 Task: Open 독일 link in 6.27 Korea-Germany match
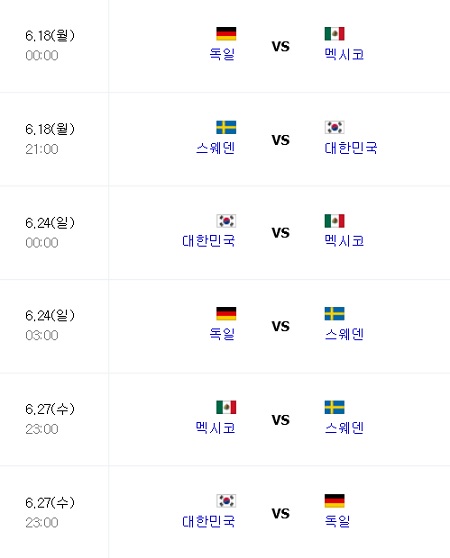click(x=337, y=521)
